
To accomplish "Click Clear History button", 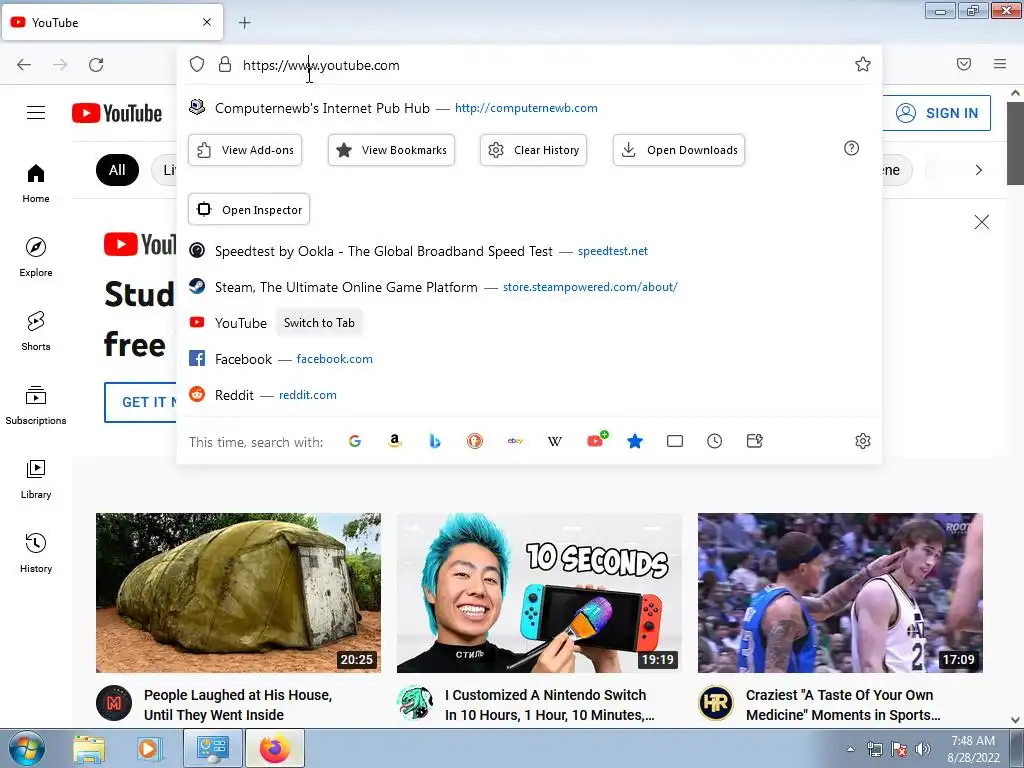I will pyautogui.click(x=534, y=150).
